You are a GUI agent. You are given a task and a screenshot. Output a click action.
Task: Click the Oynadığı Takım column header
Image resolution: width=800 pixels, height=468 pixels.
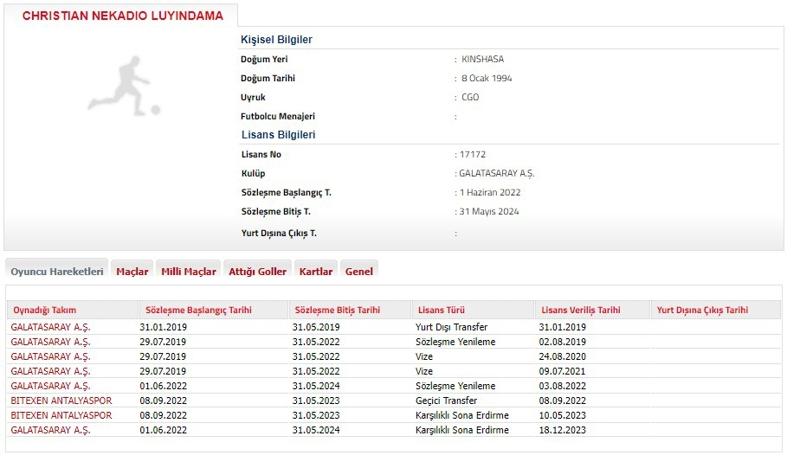(44, 310)
